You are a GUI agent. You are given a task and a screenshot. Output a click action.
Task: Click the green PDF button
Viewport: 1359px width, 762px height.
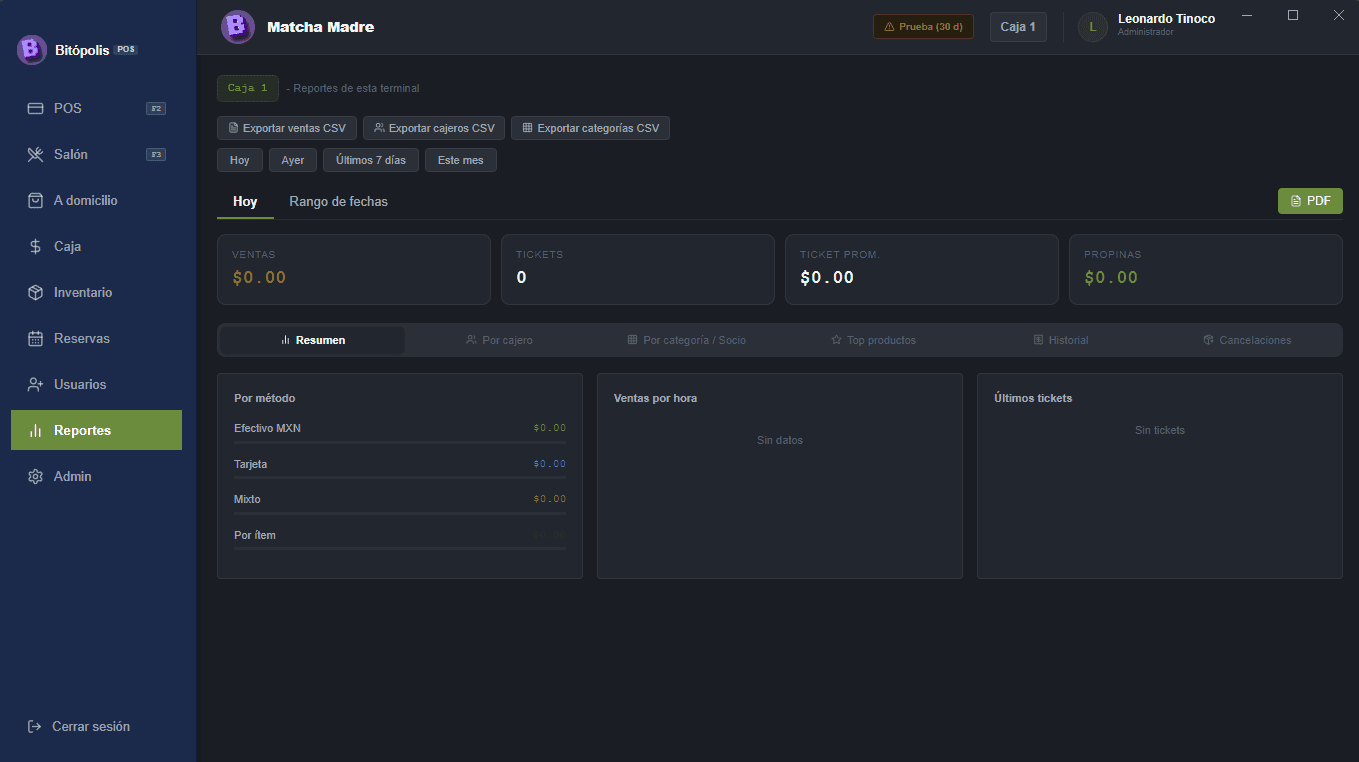(1310, 201)
